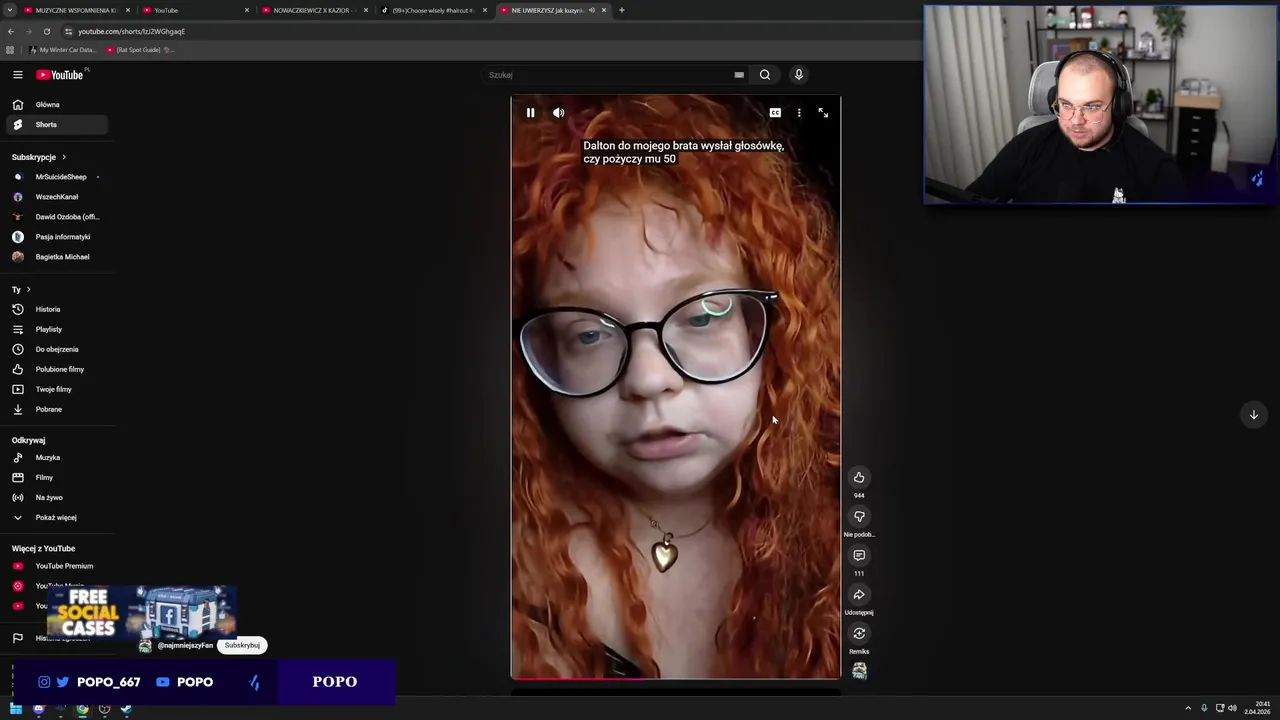1280x720 pixels.
Task: Open the Short's three-dot options menu
Action: 799,113
